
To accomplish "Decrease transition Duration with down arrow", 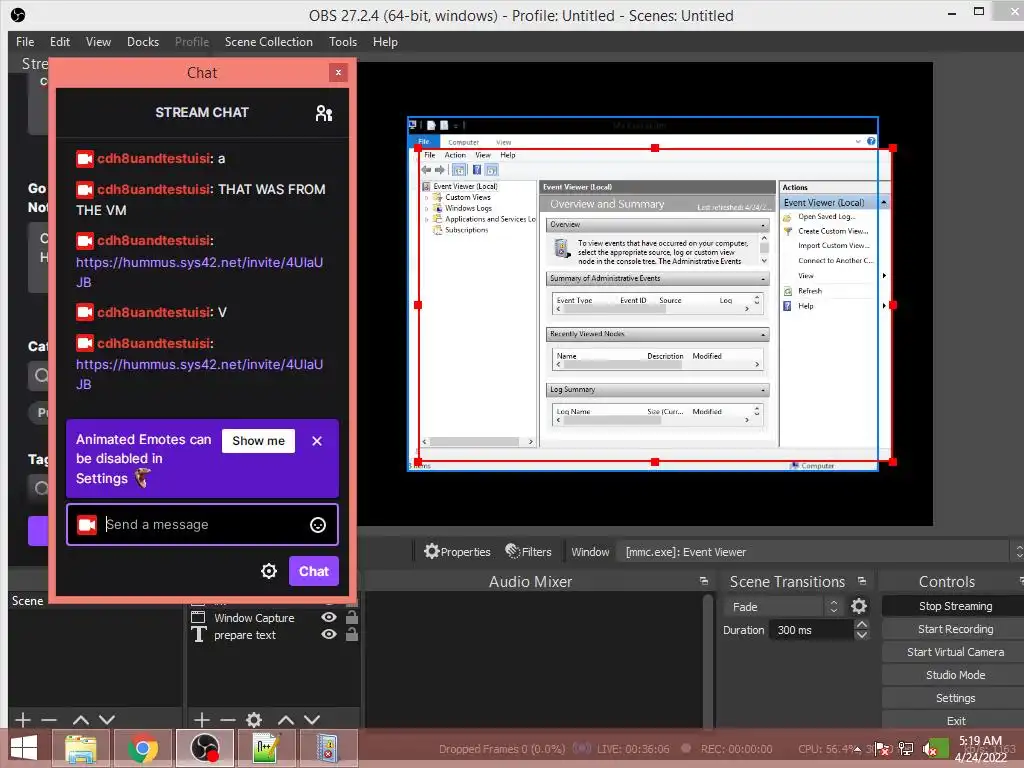I will tap(861, 635).
